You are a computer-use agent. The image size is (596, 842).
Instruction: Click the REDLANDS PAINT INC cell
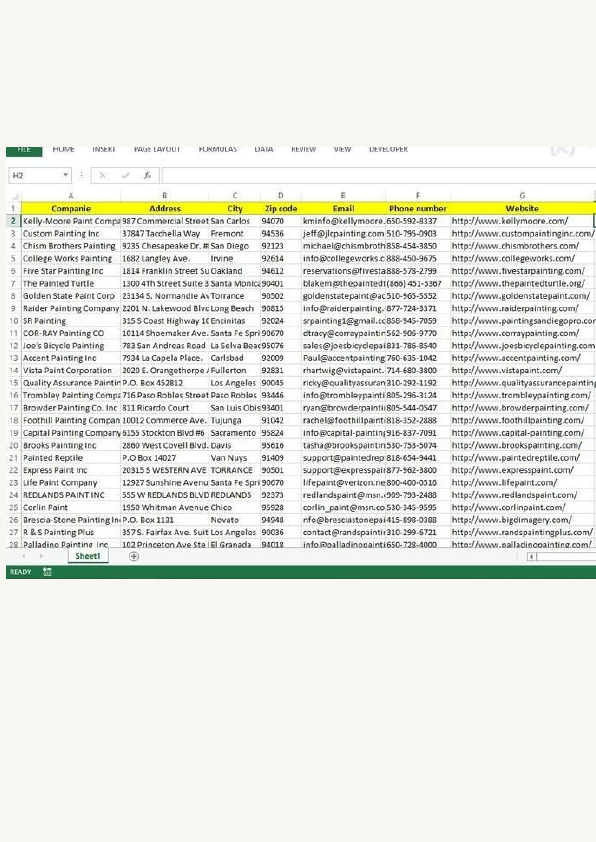71,495
